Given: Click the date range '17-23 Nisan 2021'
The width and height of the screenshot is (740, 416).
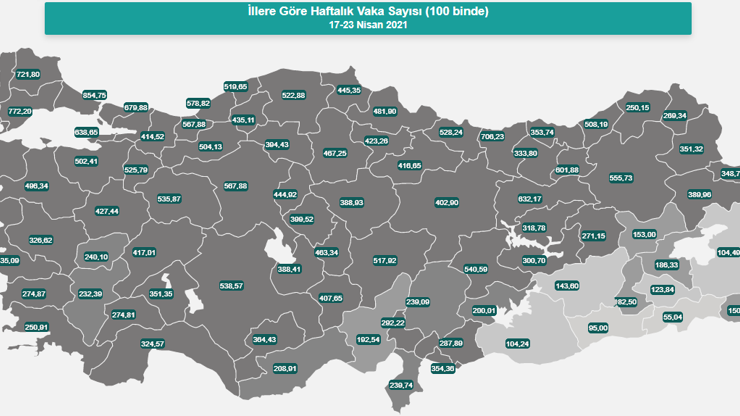Looking at the screenshot, I should [x=368, y=25].
